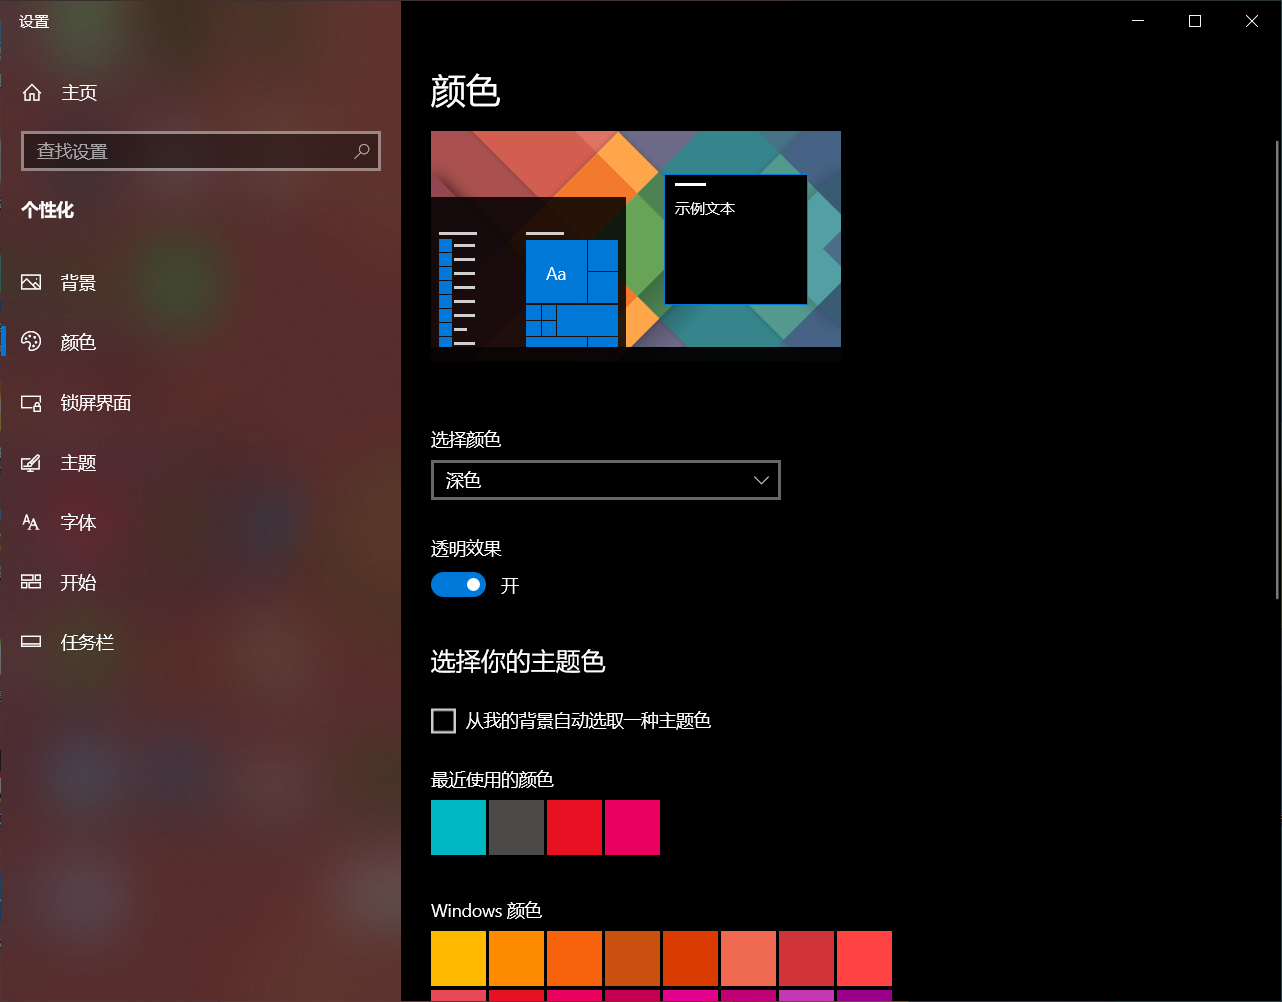The width and height of the screenshot is (1282, 1002).
Task: Pick the dark gray recent color swatch
Action: pyautogui.click(x=516, y=827)
